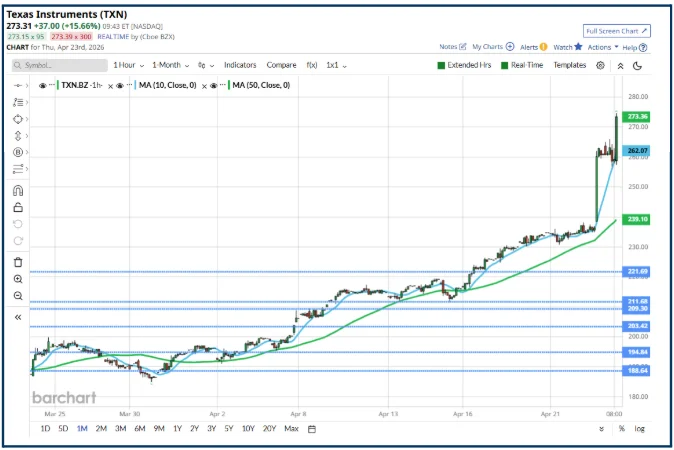
Task: Remove the MA (10, Close, 0) indicator
Action: coord(204,86)
